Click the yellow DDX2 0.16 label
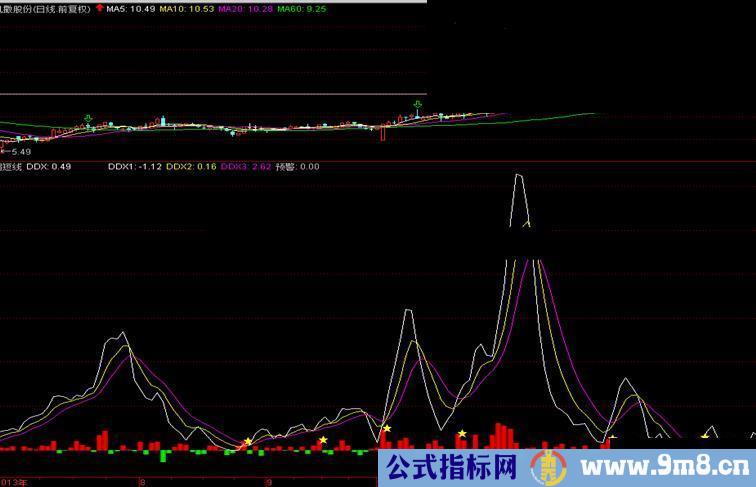 coord(190,167)
